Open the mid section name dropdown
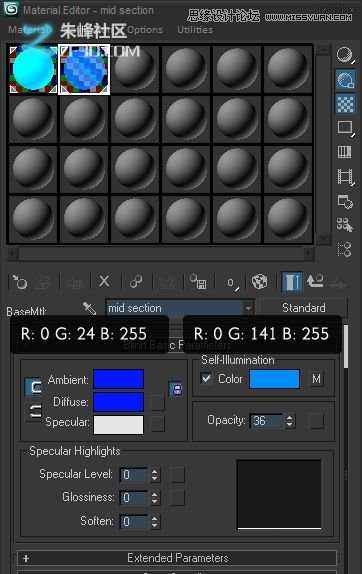This screenshot has height=574, width=362. 249,308
